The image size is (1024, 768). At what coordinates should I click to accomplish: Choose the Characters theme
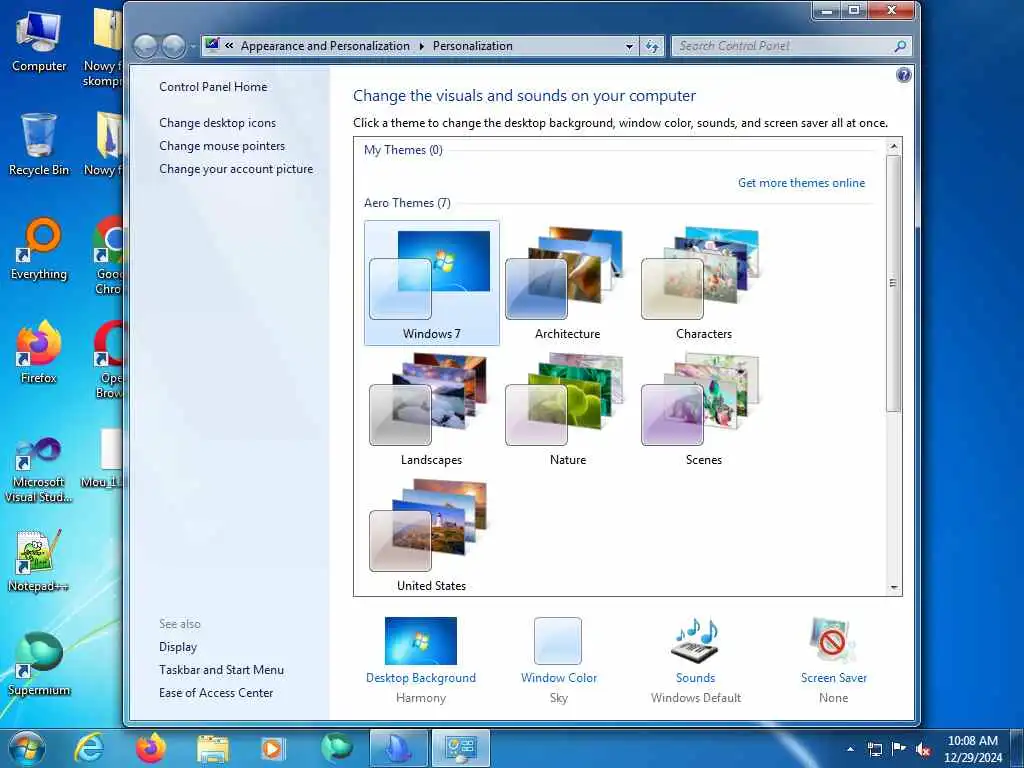pyautogui.click(x=703, y=283)
